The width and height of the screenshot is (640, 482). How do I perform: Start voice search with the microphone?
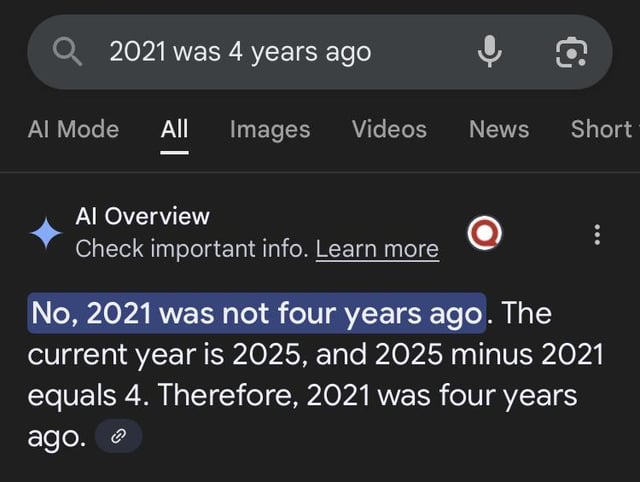click(x=489, y=51)
